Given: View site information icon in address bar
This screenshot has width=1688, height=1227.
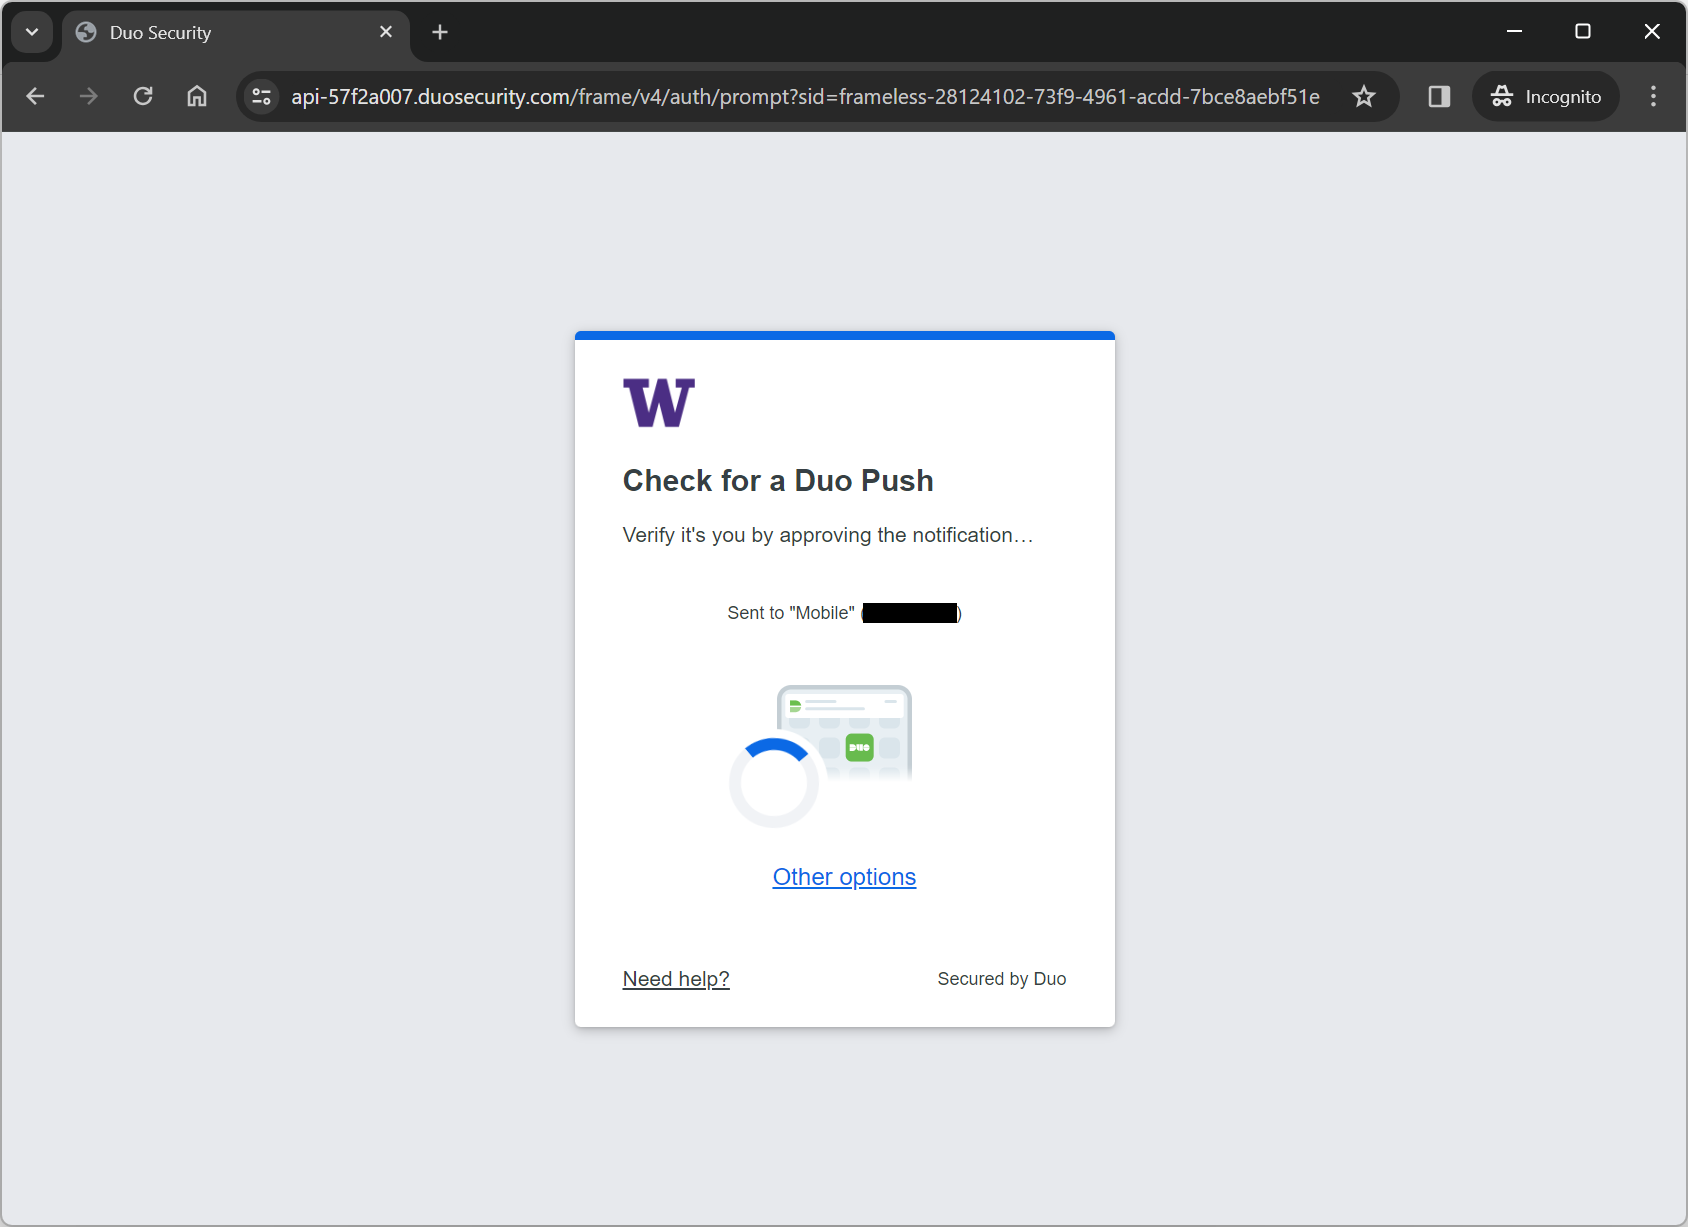Looking at the screenshot, I should point(262,96).
